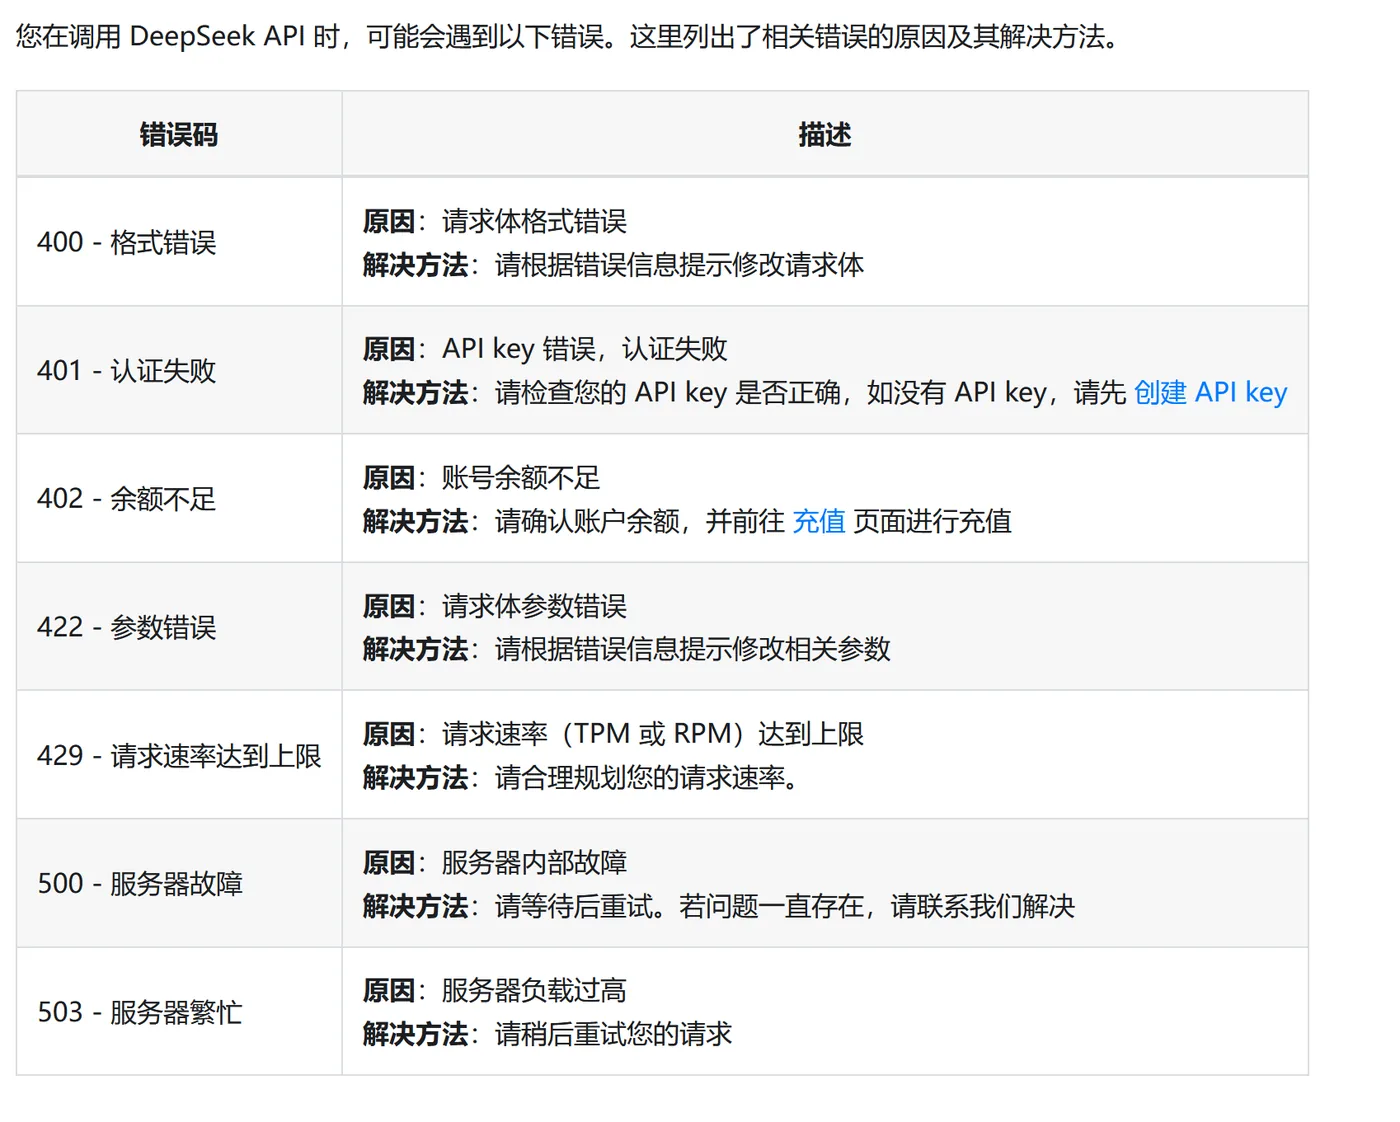Click the text '请根据错误信息提示修改相关参数'
Image resolution: width=1400 pixels, height=1122 pixels.
(x=692, y=649)
